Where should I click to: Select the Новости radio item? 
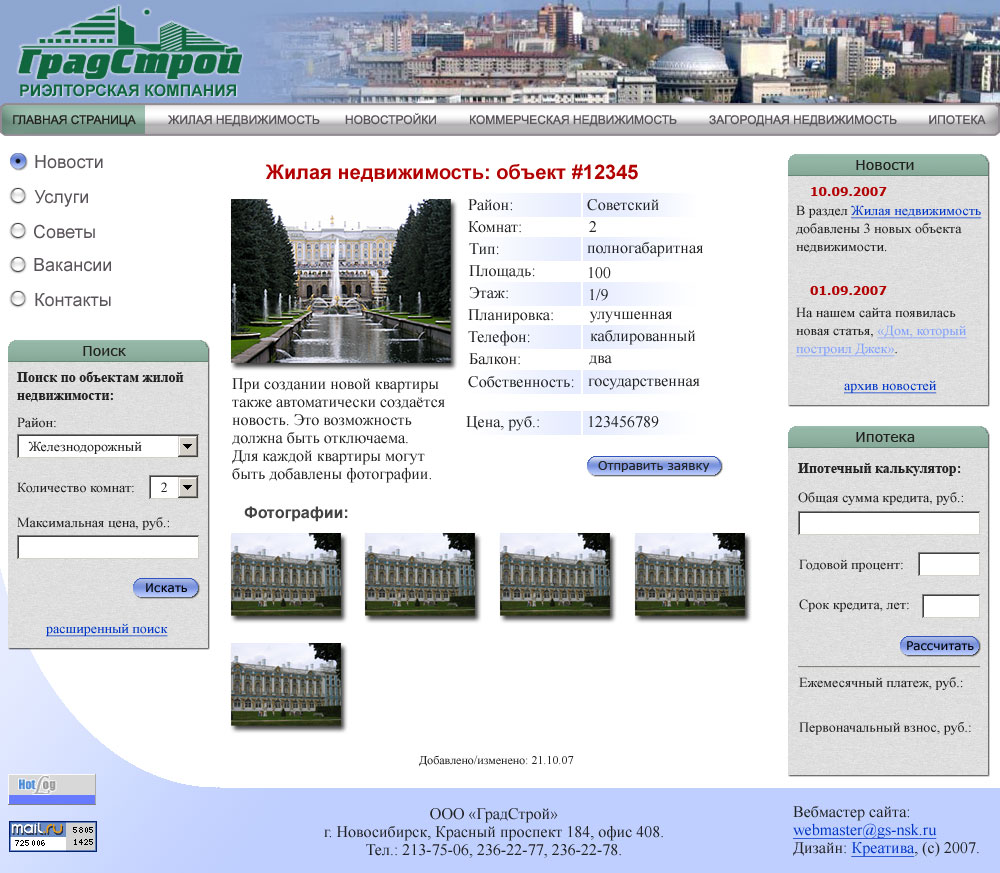tap(18, 162)
